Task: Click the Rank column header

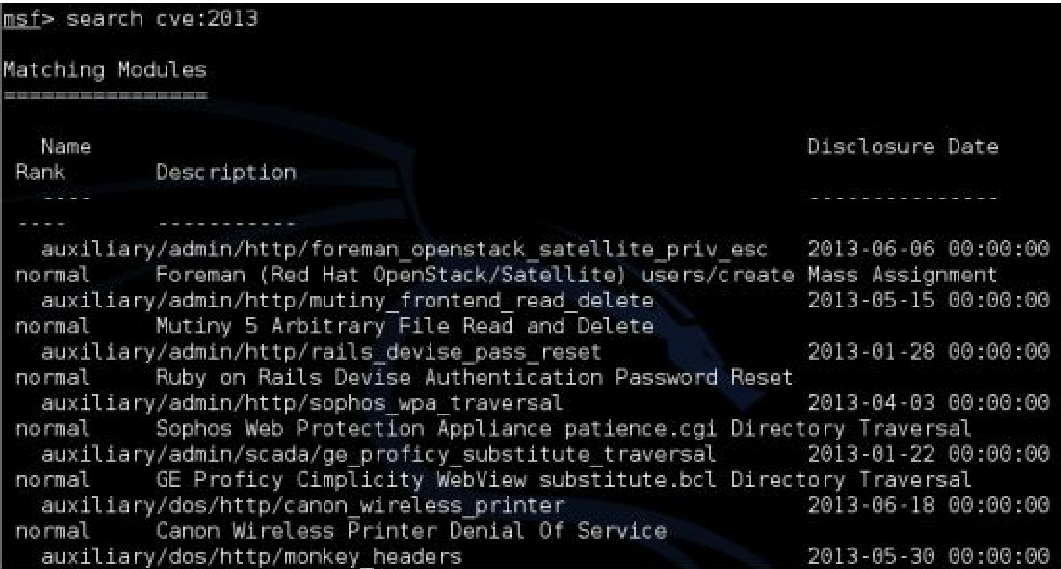Action: (40, 172)
